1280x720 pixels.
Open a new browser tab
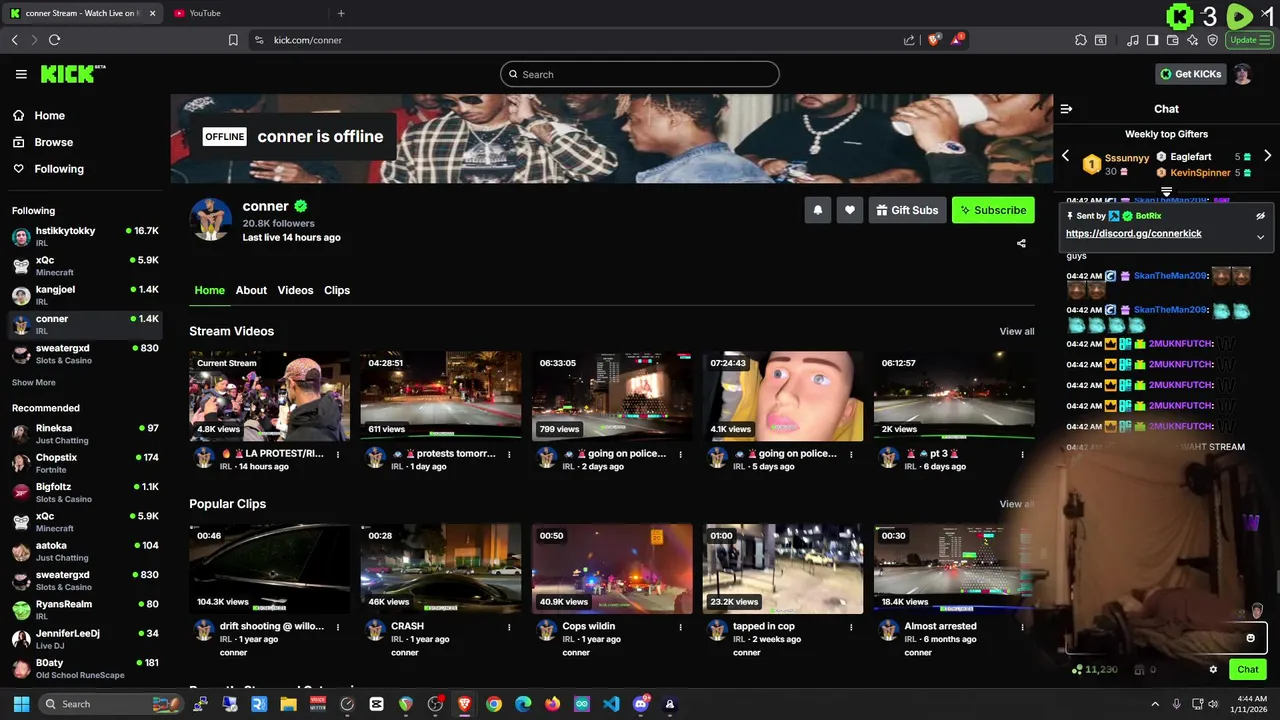tap(341, 13)
